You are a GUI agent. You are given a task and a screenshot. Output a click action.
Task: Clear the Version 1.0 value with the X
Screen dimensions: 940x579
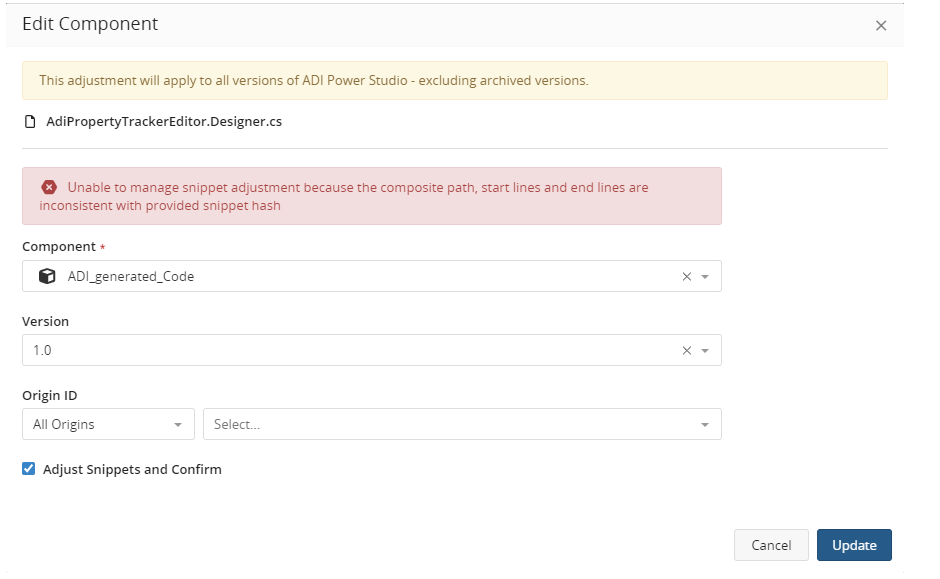point(687,351)
